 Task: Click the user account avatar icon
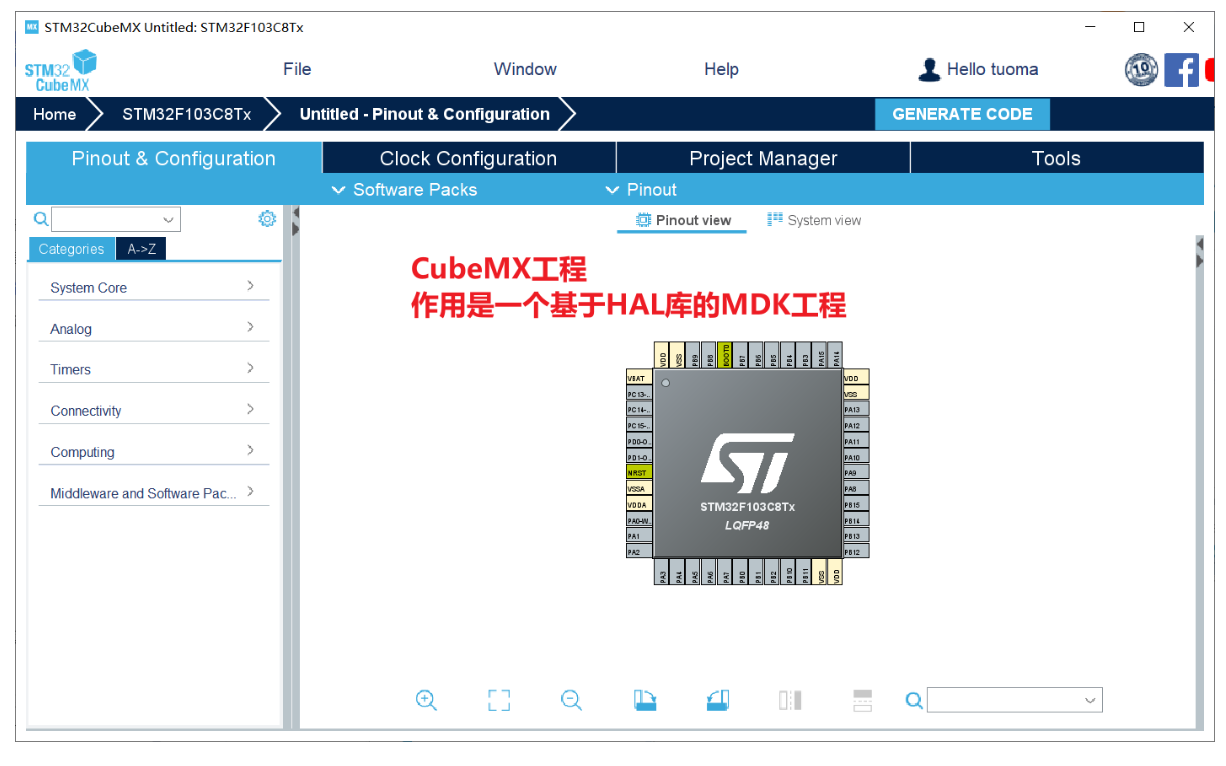929,69
